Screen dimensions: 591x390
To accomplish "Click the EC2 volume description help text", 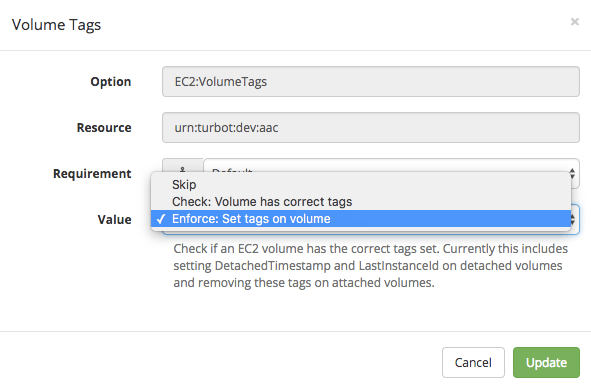I will (371, 266).
